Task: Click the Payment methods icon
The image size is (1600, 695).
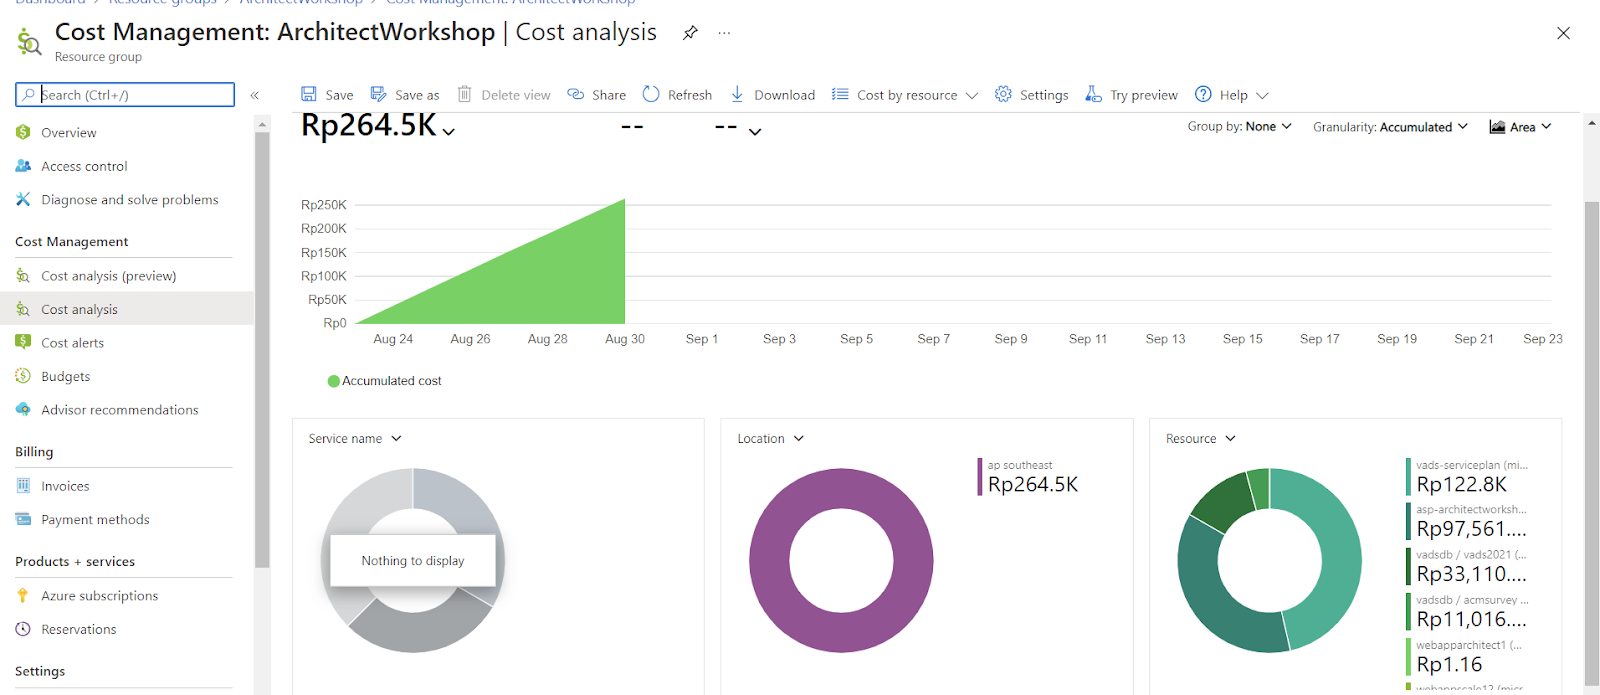Action: point(23,519)
